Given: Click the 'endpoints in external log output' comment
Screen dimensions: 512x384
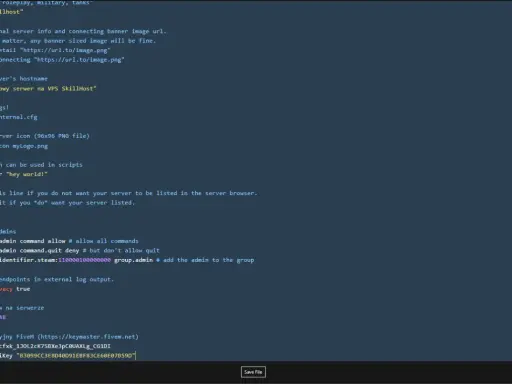Looking at the screenshot, I should [57, 279].
